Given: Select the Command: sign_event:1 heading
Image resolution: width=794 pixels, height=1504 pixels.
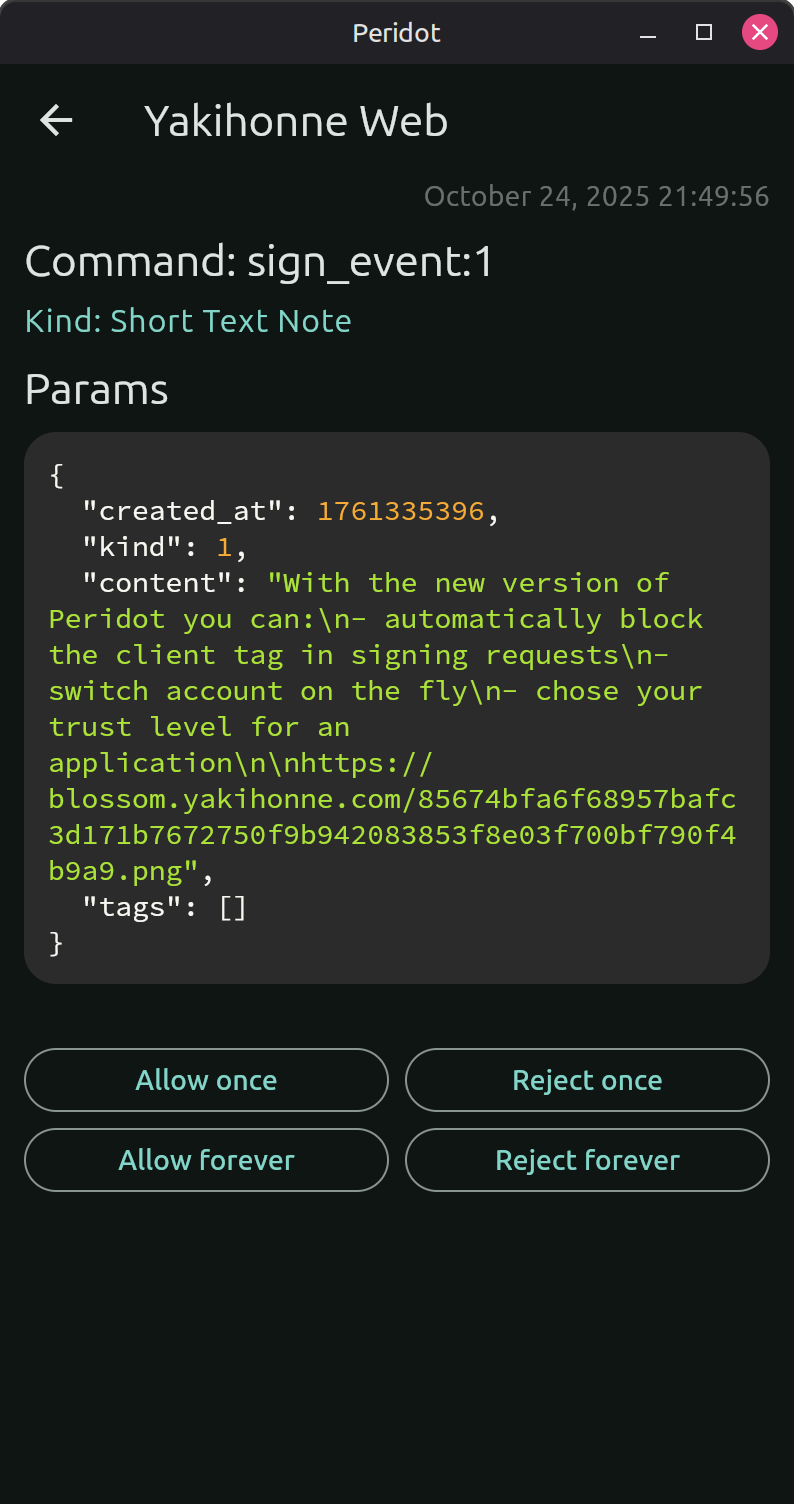Looking at the screenshot, I should (259, 262).
